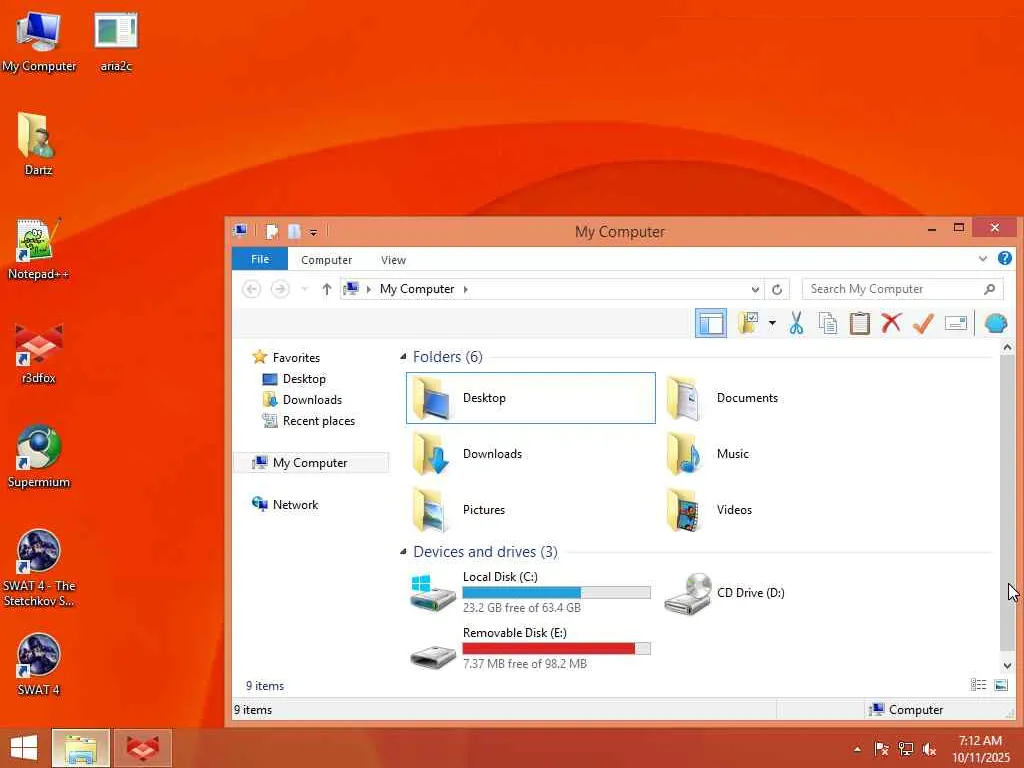Image resolution: width=1024 pixels, height=768 pixels.
Task: Click the Dartz folder on desktop
Action: pos(38,144)
